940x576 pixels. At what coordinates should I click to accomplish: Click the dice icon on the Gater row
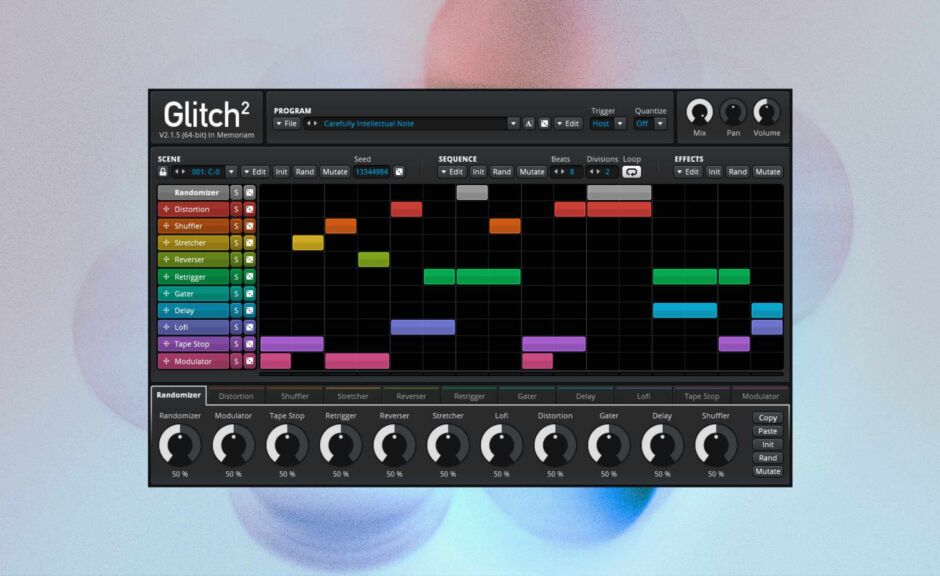pyautogui.click(x=249, y=294)
